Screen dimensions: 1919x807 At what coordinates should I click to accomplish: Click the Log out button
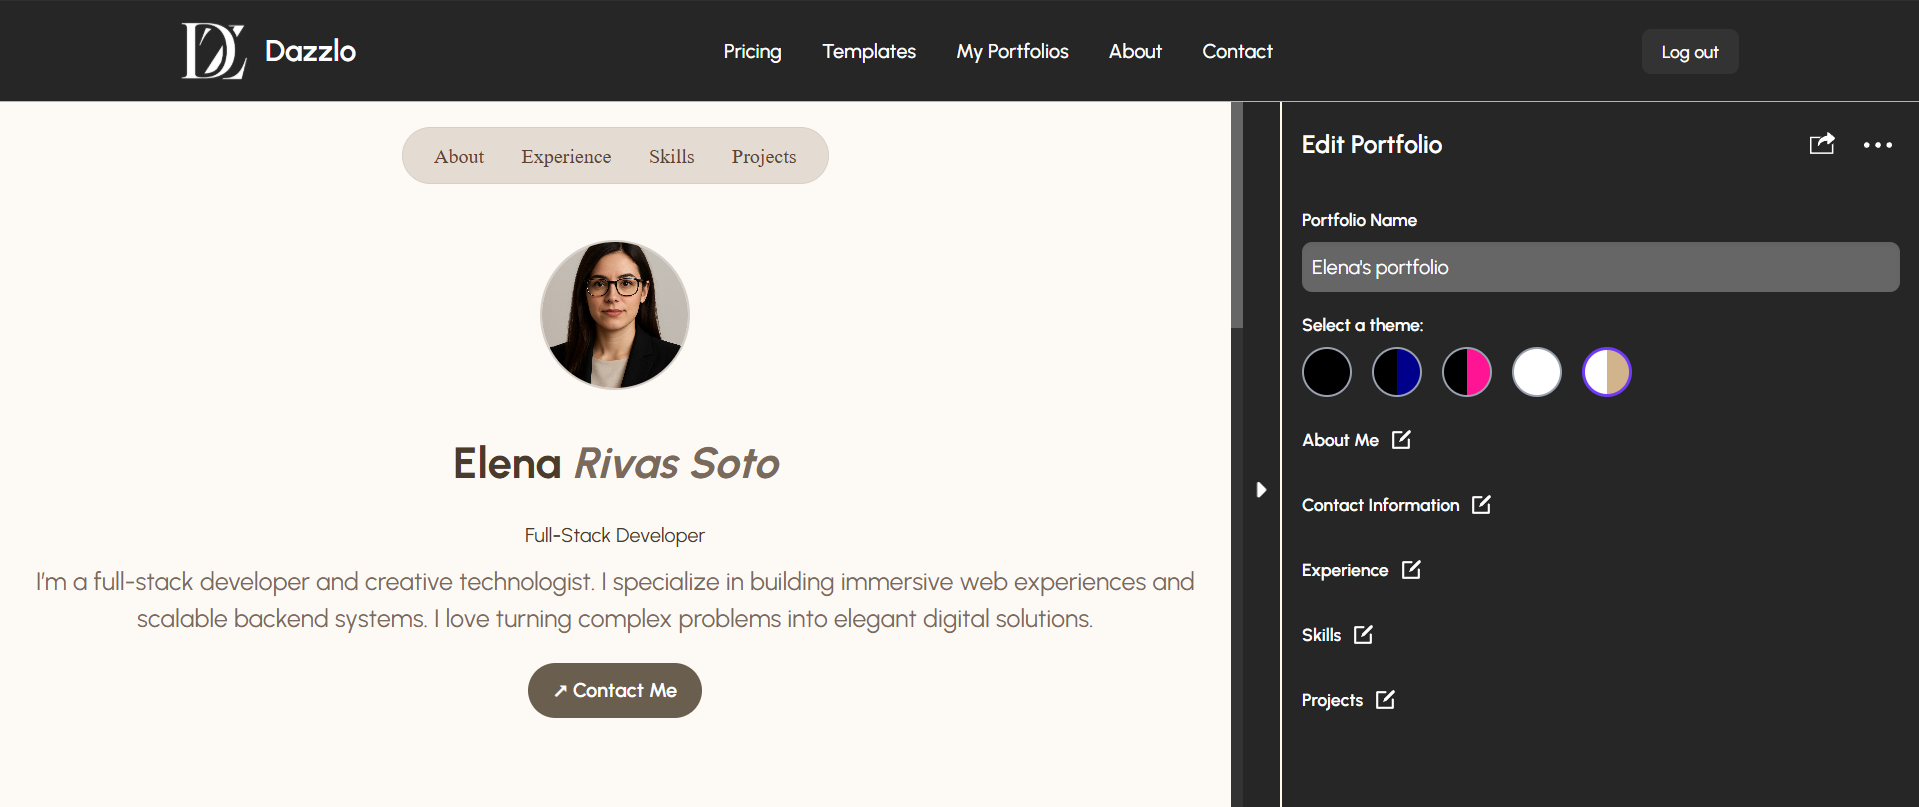click(1690, 52)
